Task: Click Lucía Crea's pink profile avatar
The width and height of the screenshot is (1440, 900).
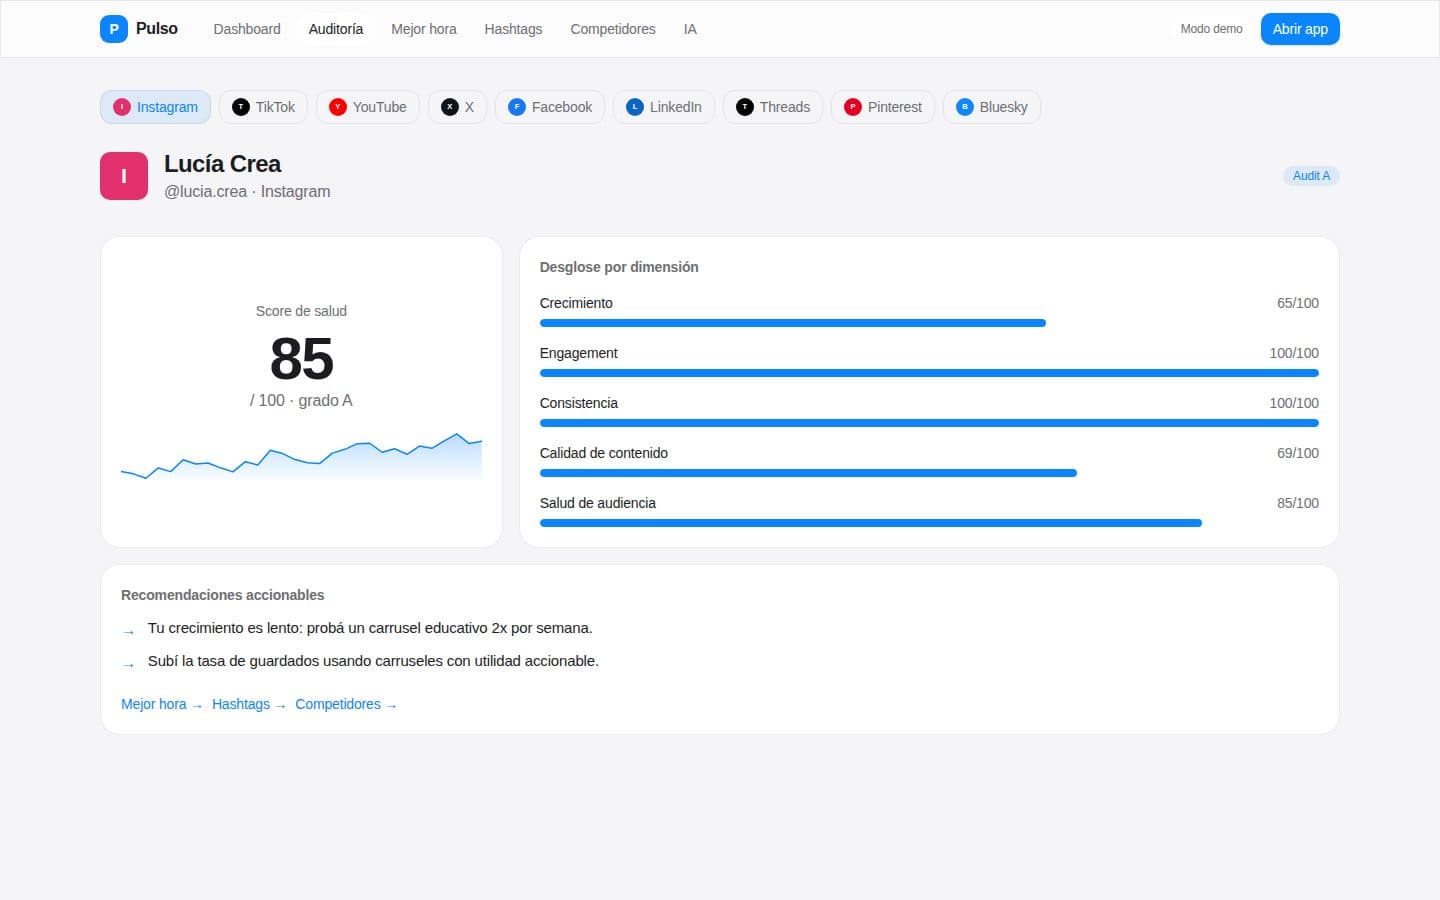Action: pyautogui.click(x=124, y=176)
